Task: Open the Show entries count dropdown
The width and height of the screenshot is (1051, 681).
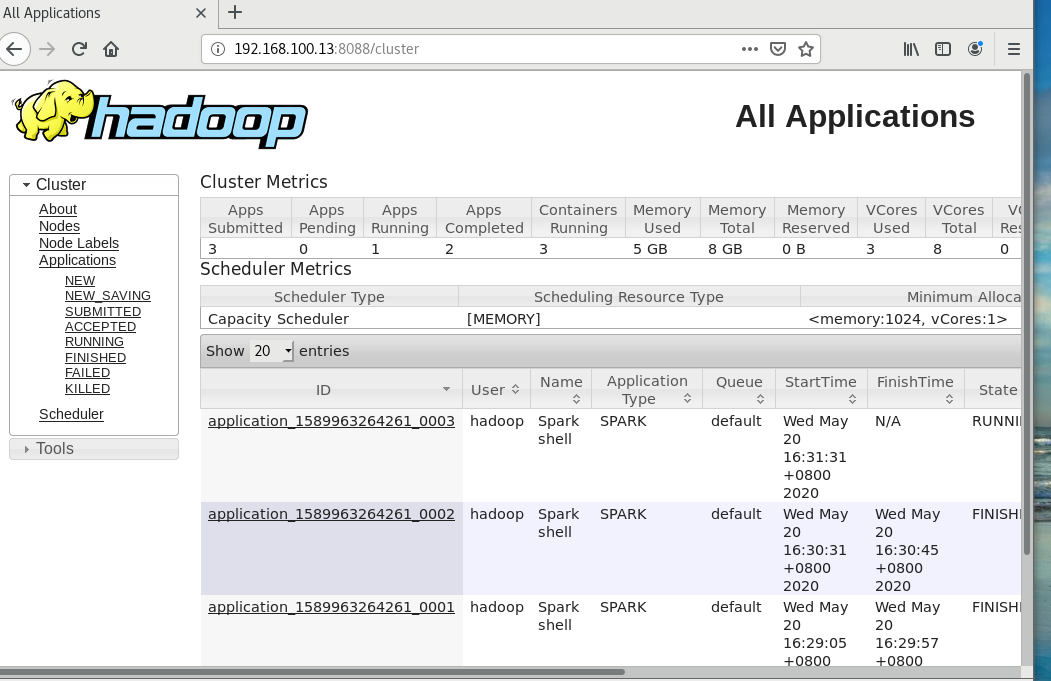Action: click(272, 351)
